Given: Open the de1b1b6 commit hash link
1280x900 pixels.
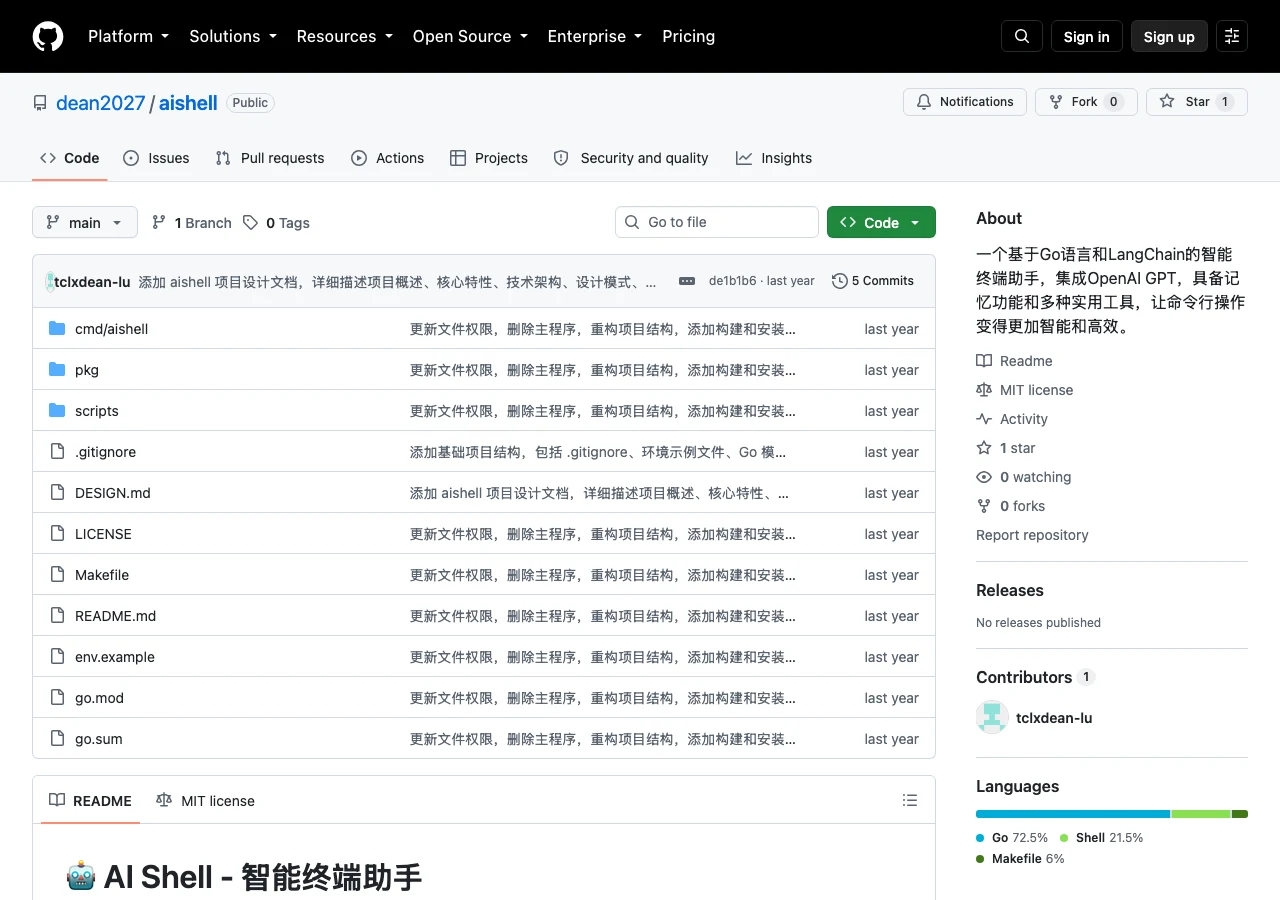Looking at the screenshot, I should click(x=732, y=281).
